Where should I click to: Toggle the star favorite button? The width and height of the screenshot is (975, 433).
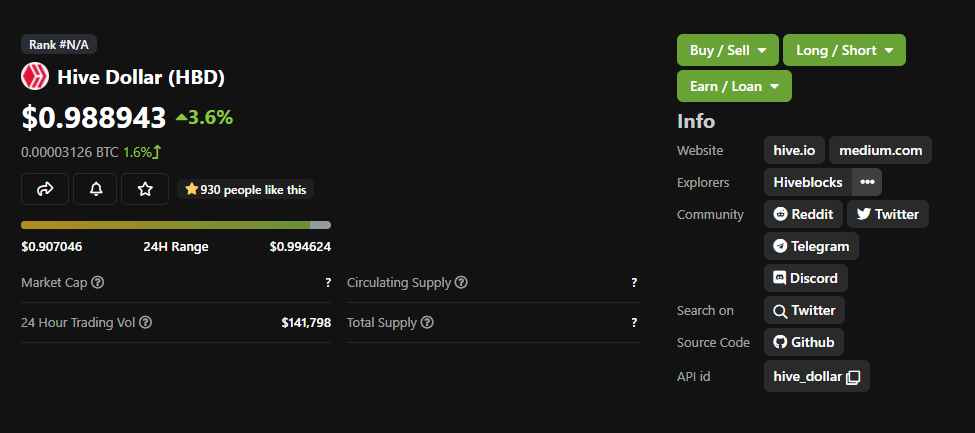click(x=145, y=189)
